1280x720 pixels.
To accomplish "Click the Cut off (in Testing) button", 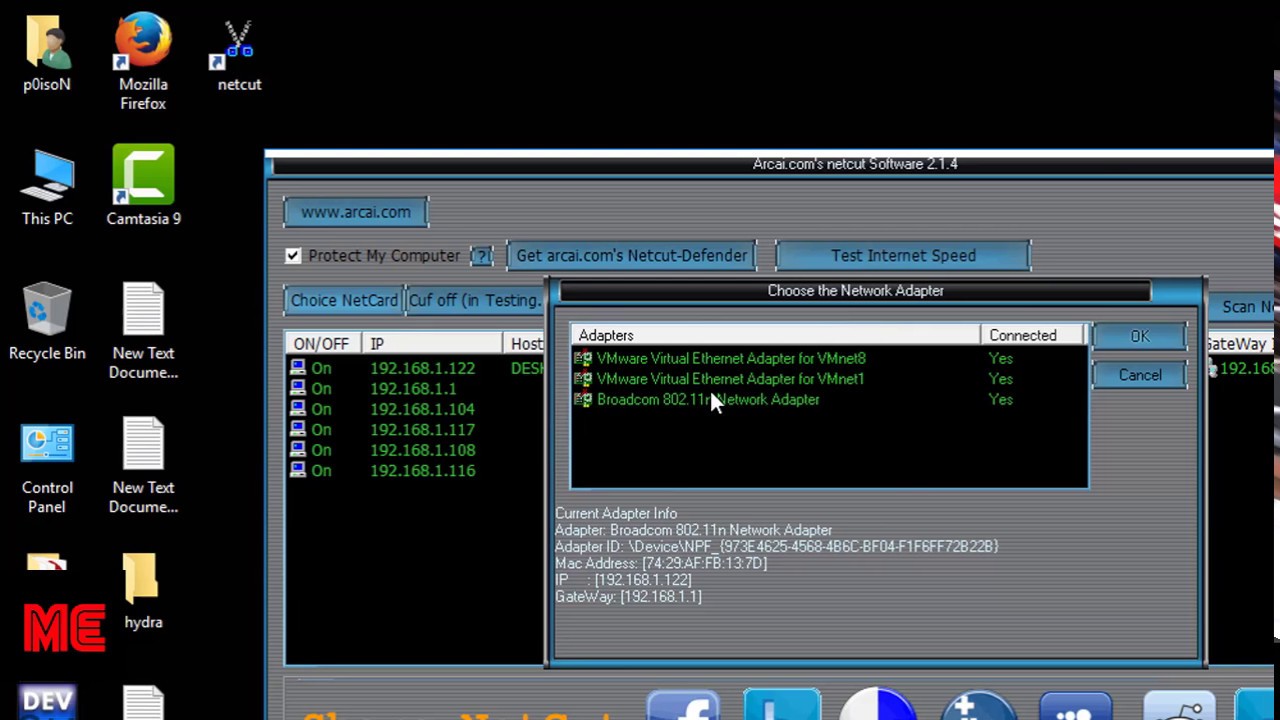I will pos(475,300).
